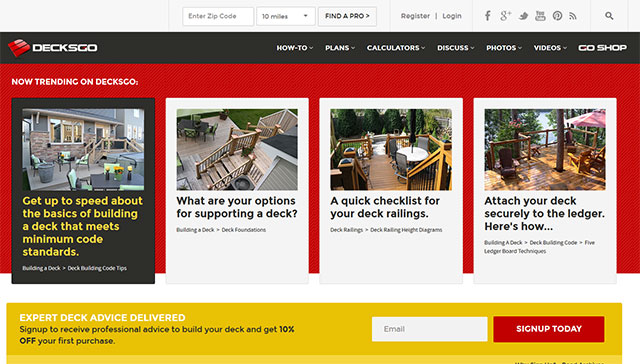The width and height of the screenshot is (640, 364).
Task: Expand the How-To menu
Action: [x=295, y=48]
